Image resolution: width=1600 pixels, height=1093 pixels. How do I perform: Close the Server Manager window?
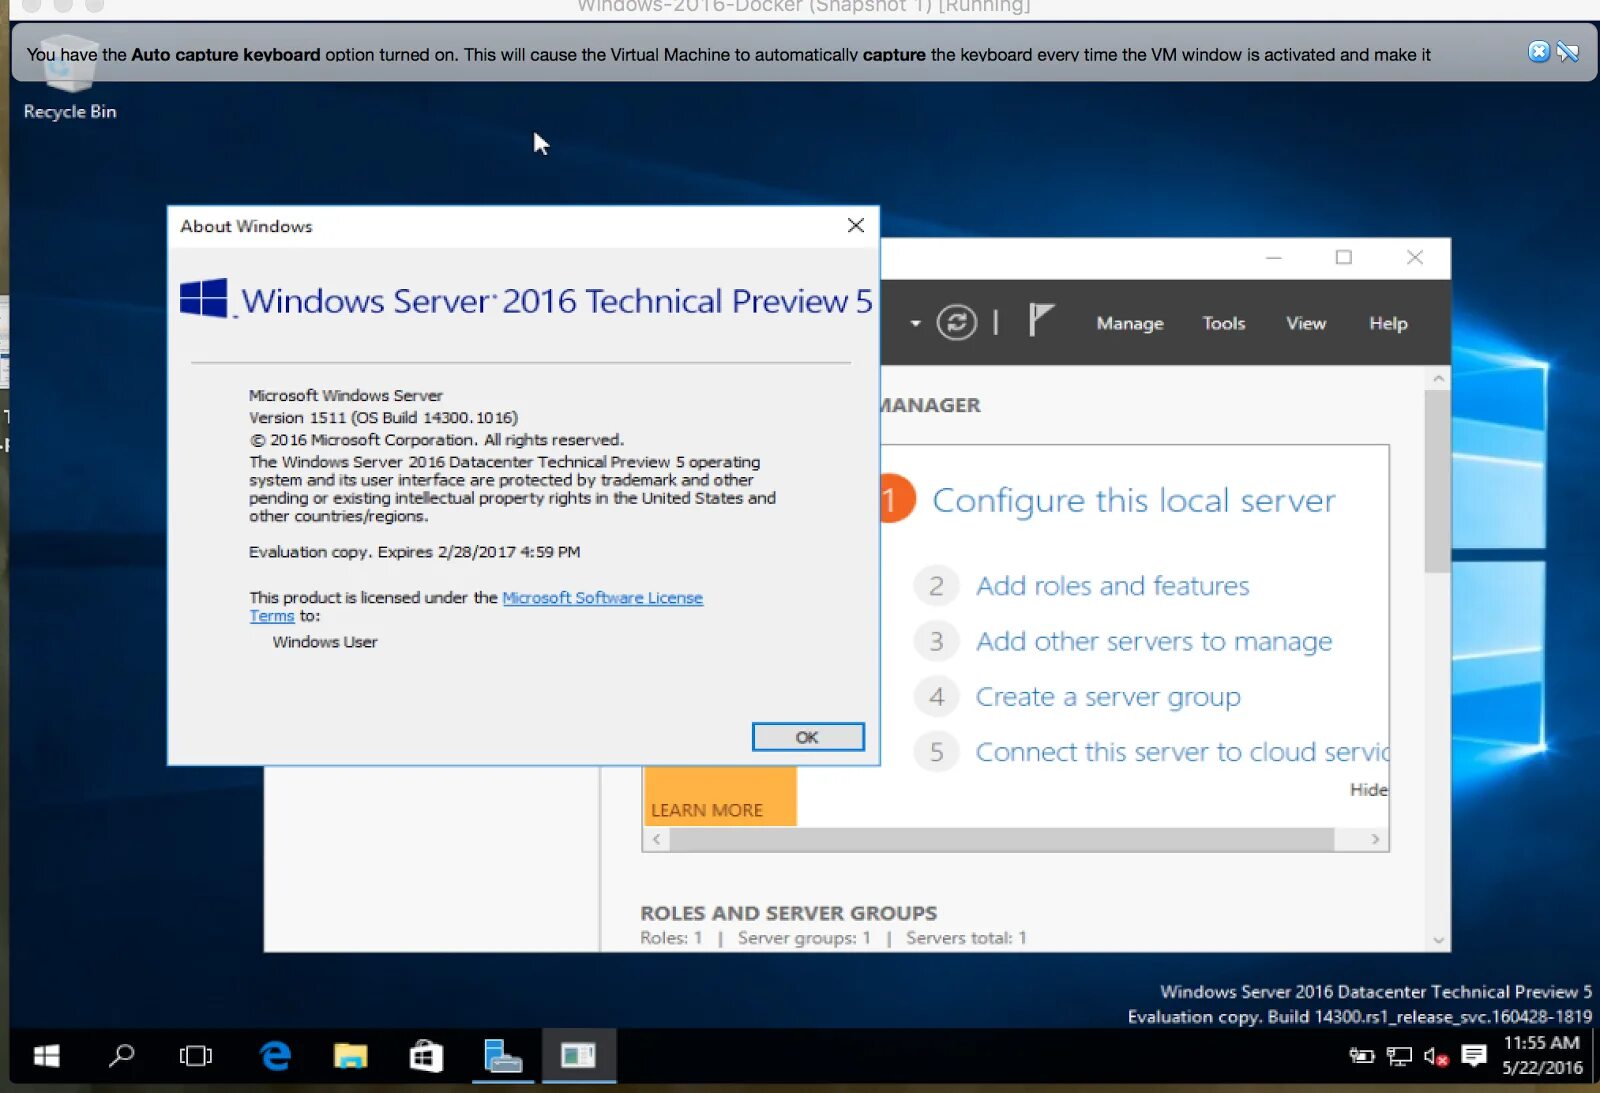coord(1415,258)
